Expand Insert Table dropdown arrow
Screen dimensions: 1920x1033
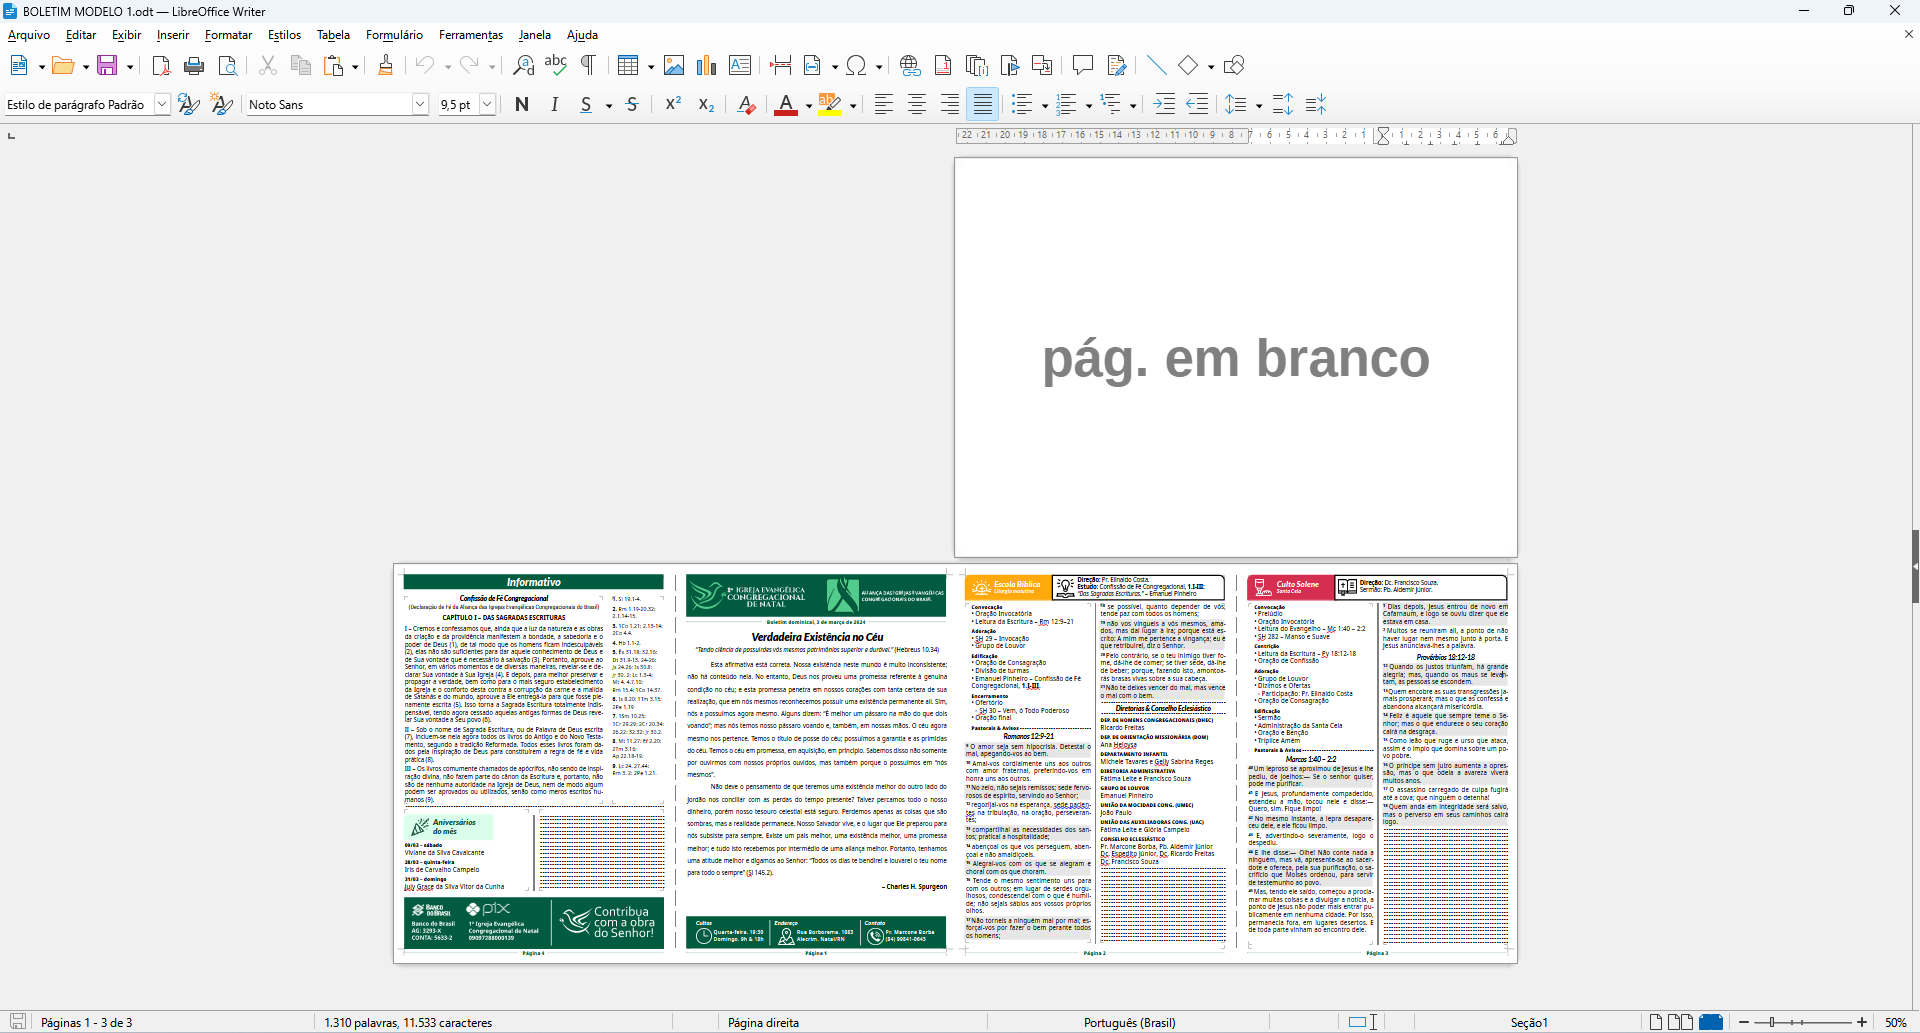pyautogui.click(x=651, y=67)
